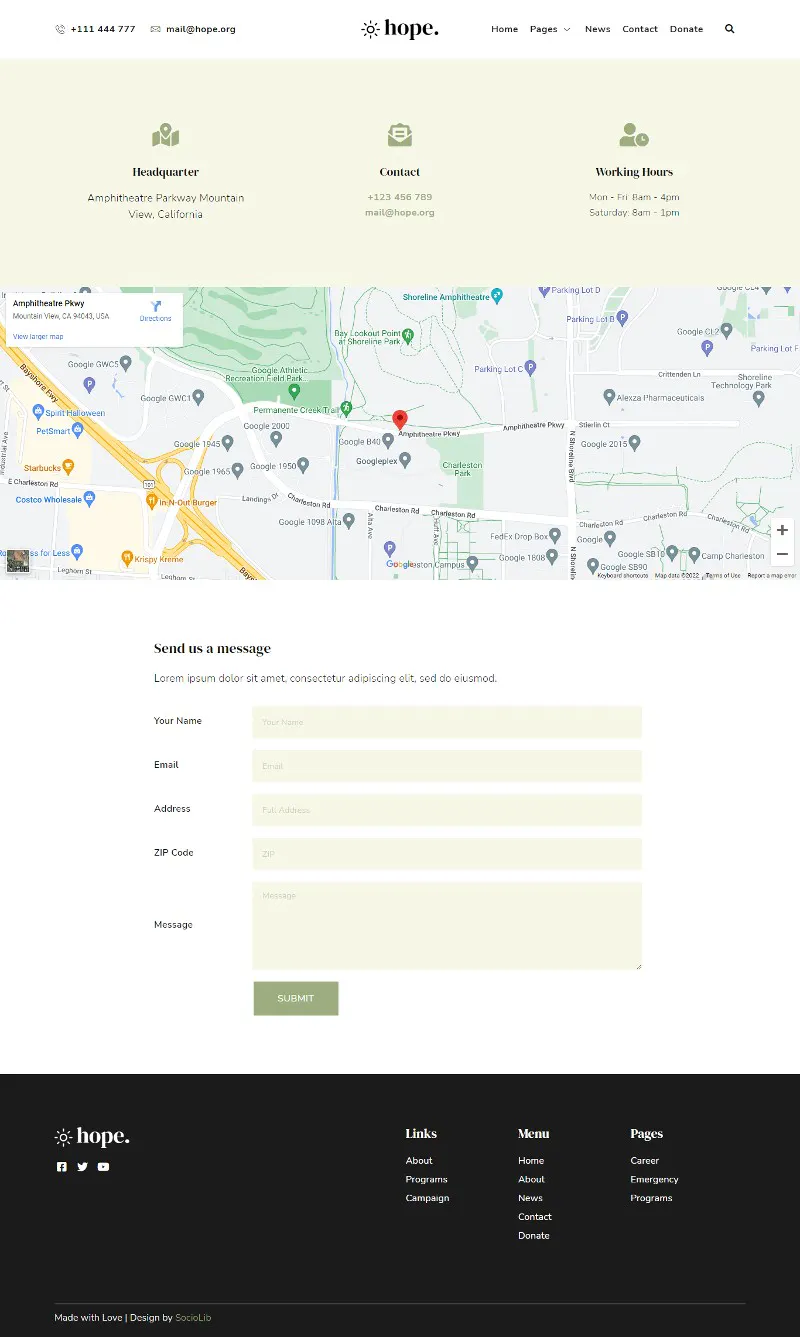Open the Twitter icon in footer
The width and height of the screenshot is (800, 1337).
82,1167
